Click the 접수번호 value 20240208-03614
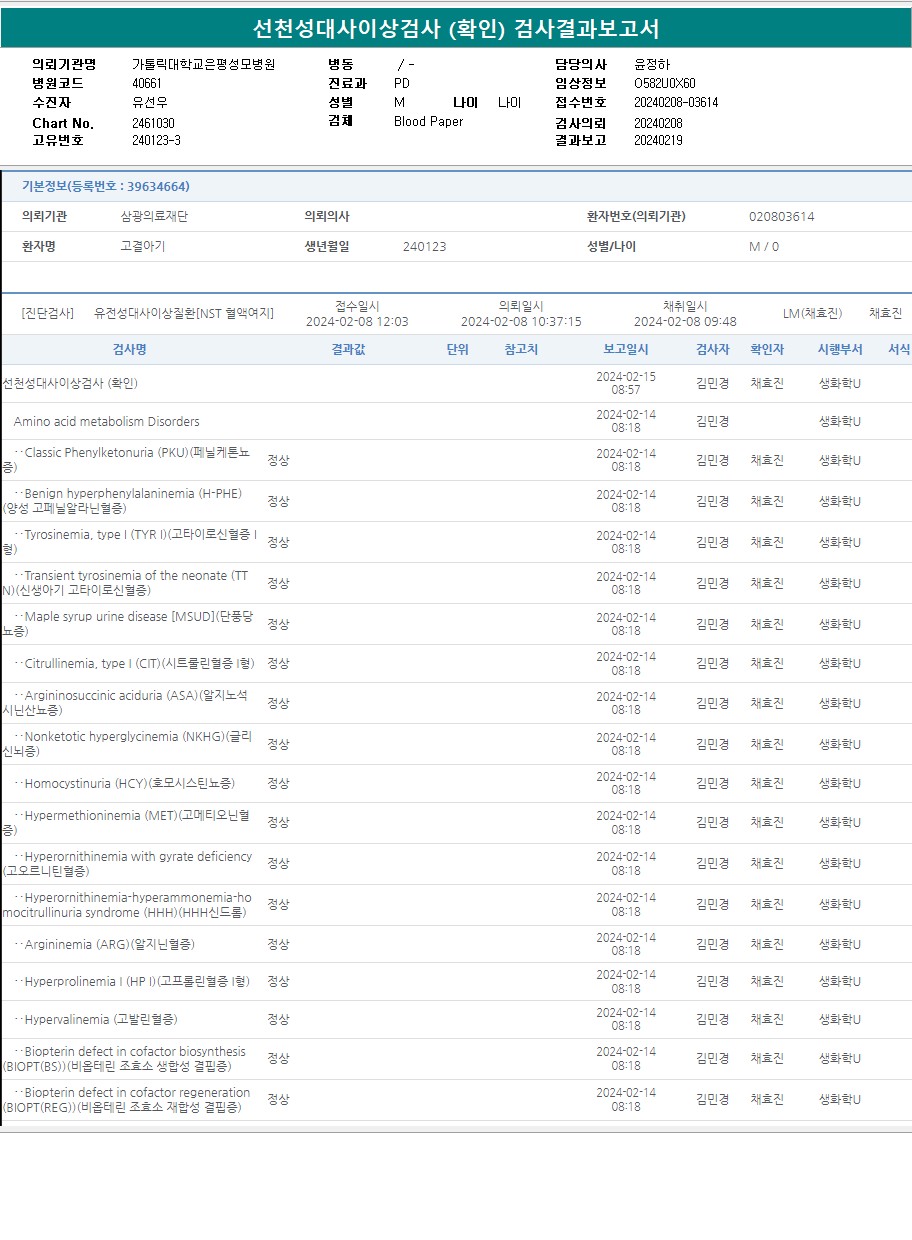 tap(676, 102)
